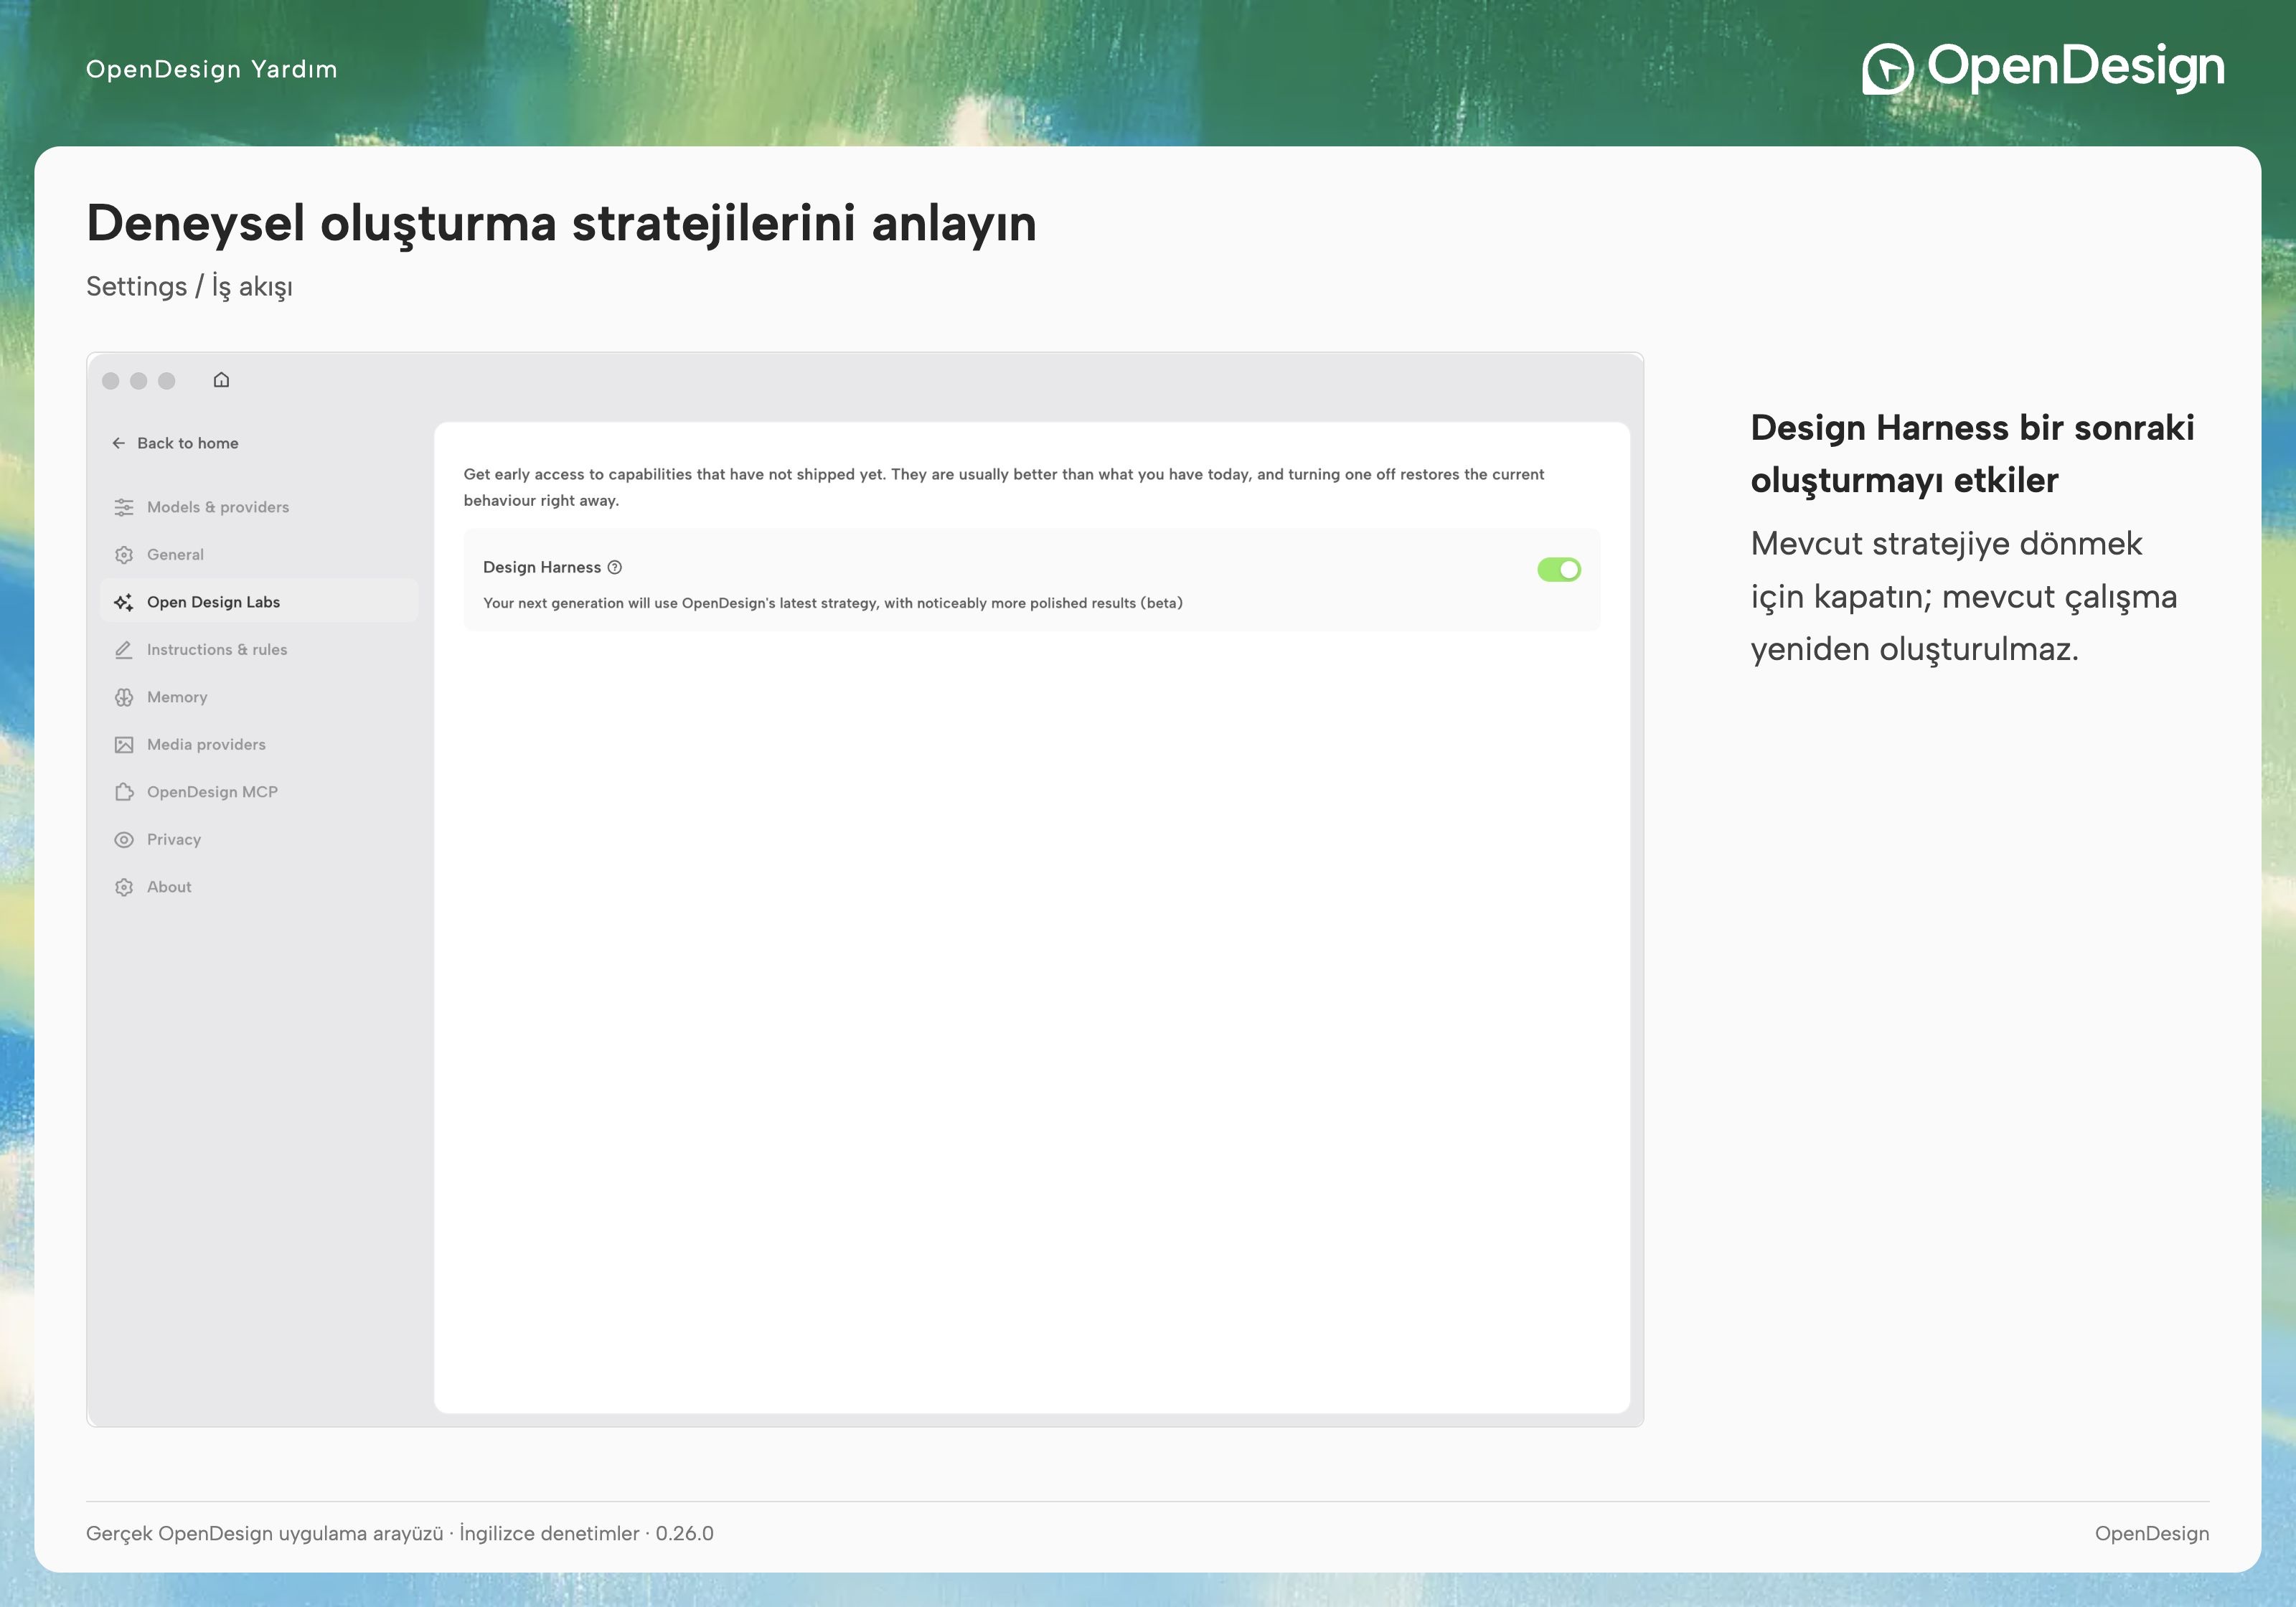
Task: Open the Memory settings page
Action: click(x=259, y=697)
